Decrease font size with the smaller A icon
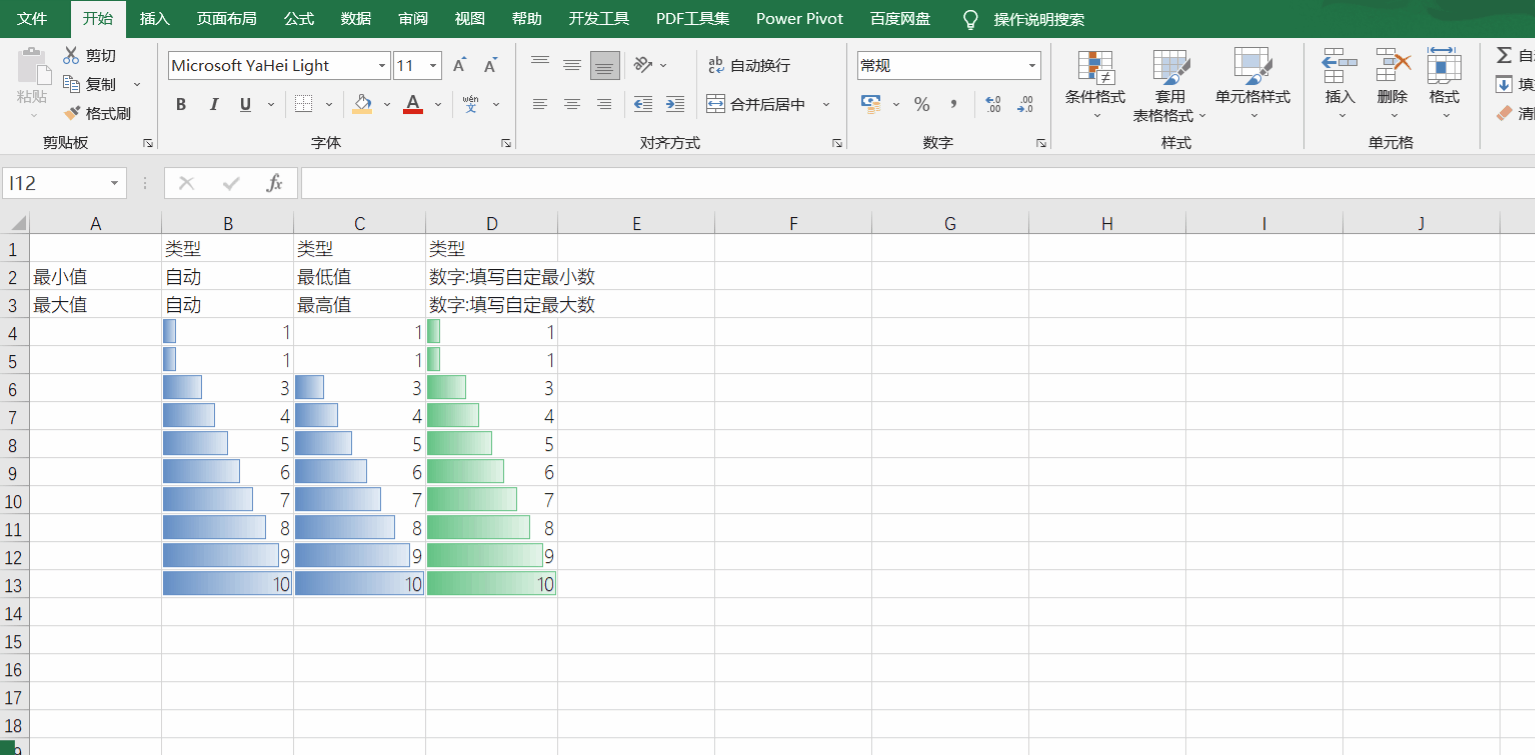This screenshot has height=755, width=1535. [490, 66]
